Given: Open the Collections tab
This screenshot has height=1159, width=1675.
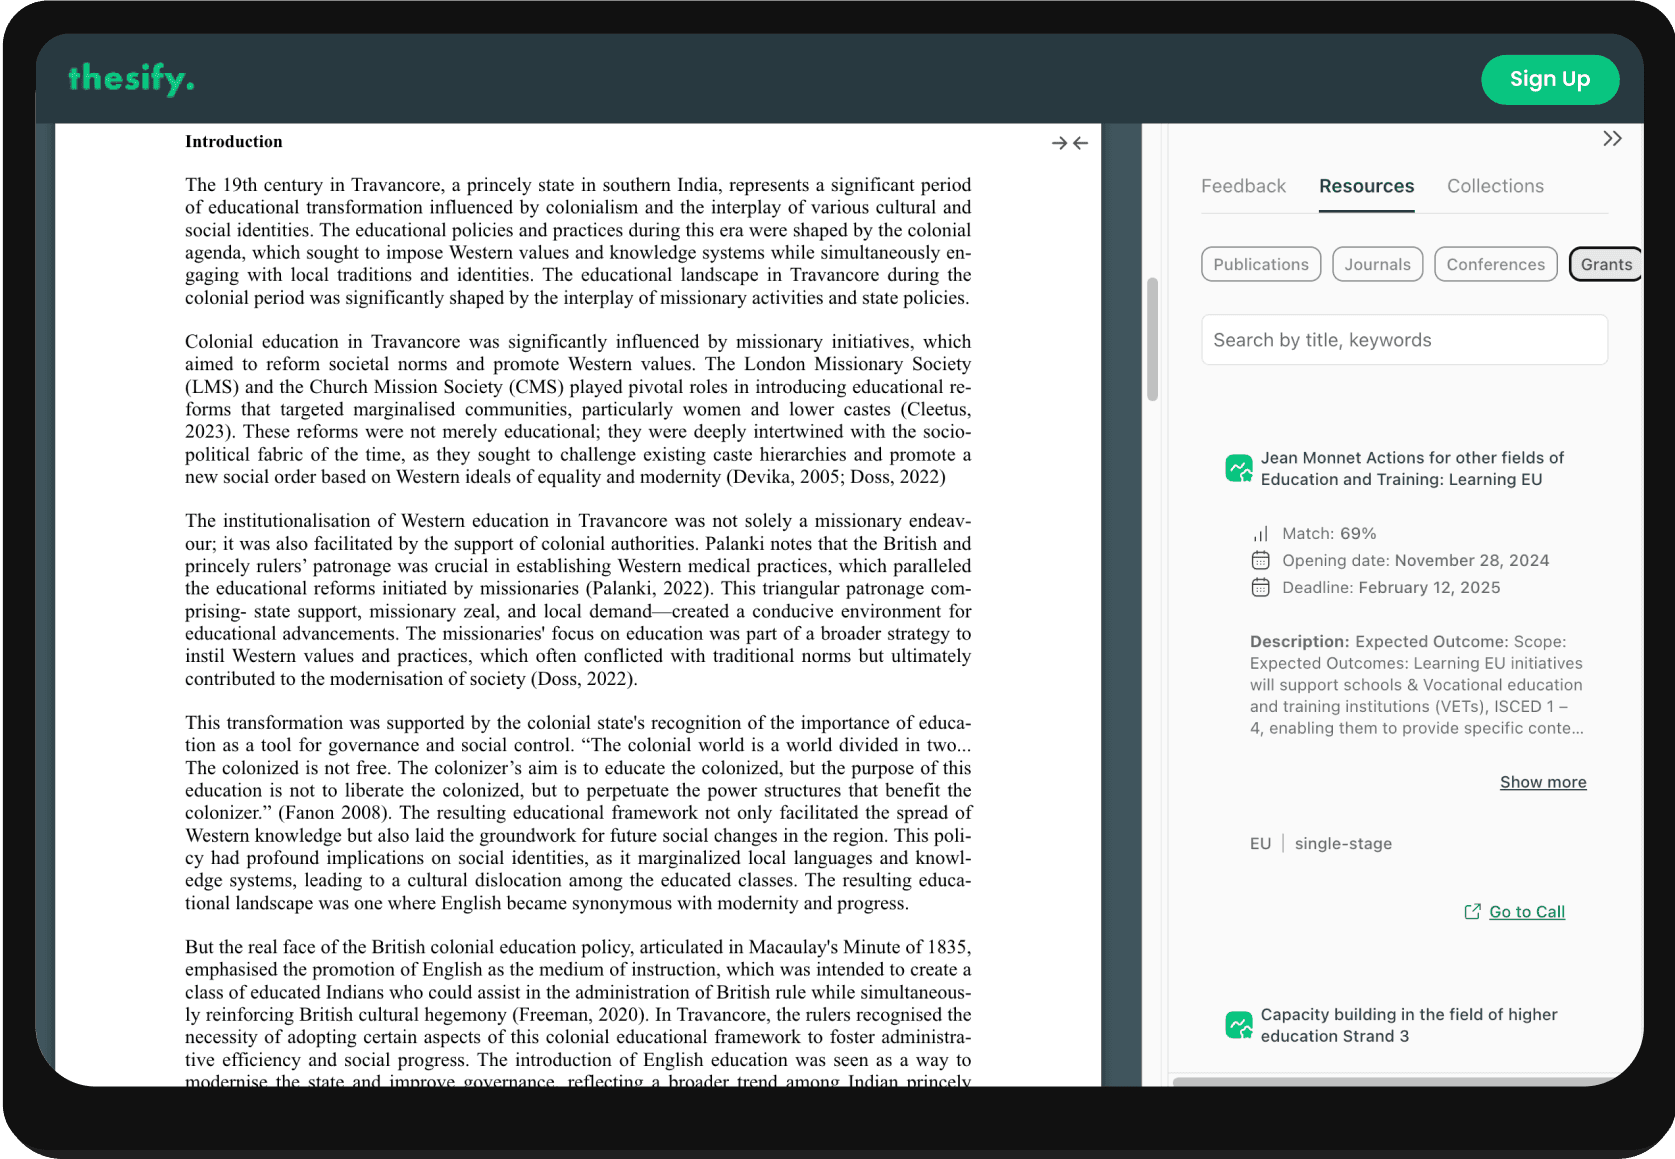Looking at the screenshot, I should pos(1495,186).
